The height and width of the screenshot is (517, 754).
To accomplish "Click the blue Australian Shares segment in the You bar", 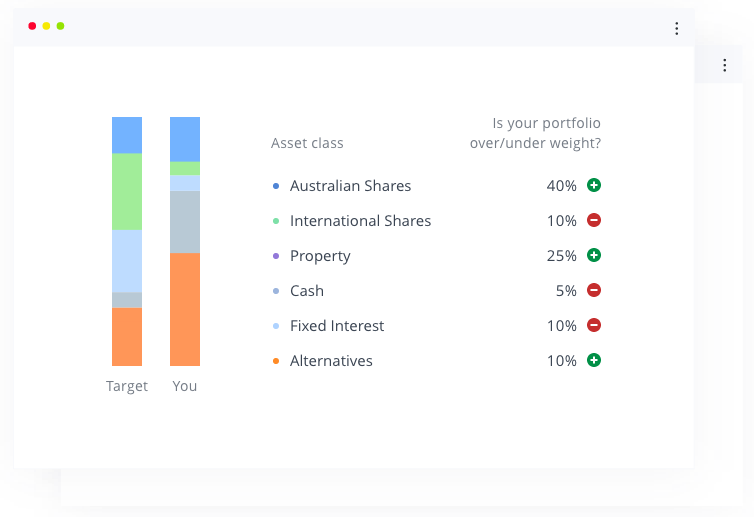I will 185,139.
